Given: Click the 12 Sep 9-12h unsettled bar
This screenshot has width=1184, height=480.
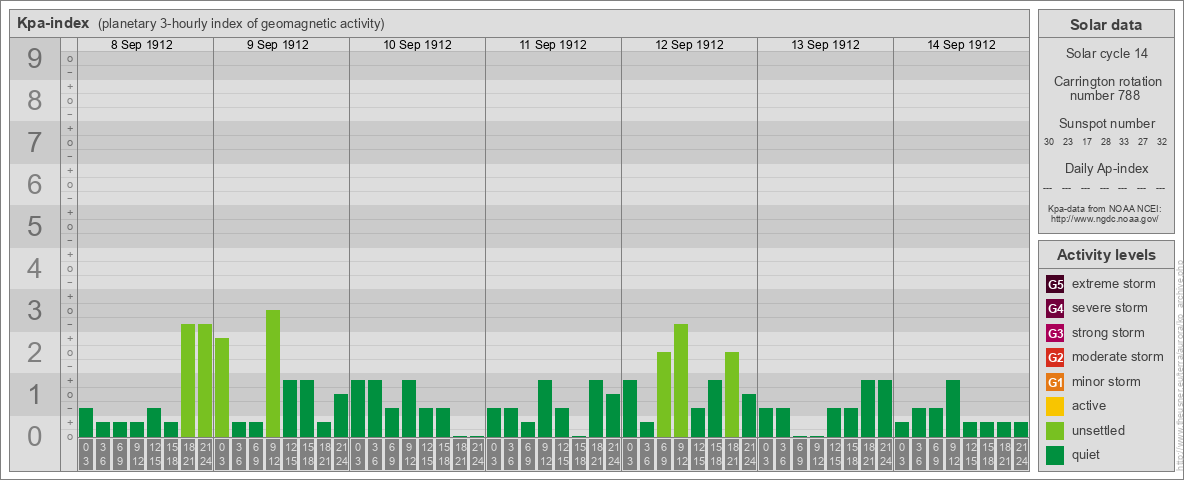Looking at the screenshot, I should tap(680, 380).
